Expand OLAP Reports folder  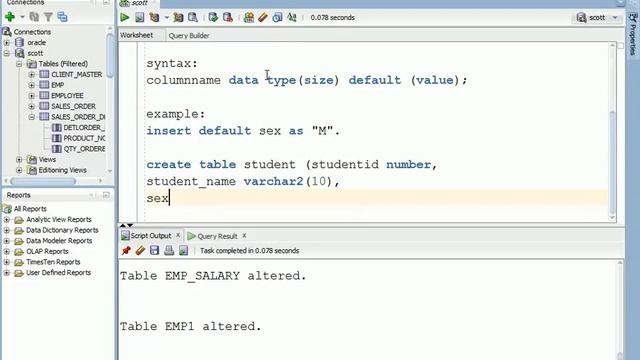[x=7, y=251]
